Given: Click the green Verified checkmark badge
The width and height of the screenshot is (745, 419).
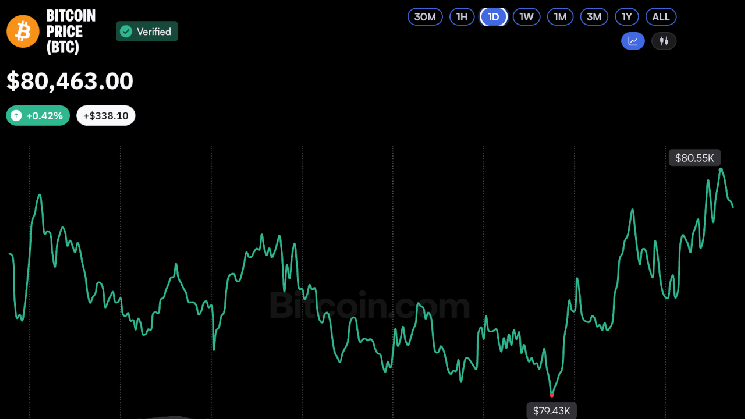Looking at the screenshot, I should (x=147, y=31).
